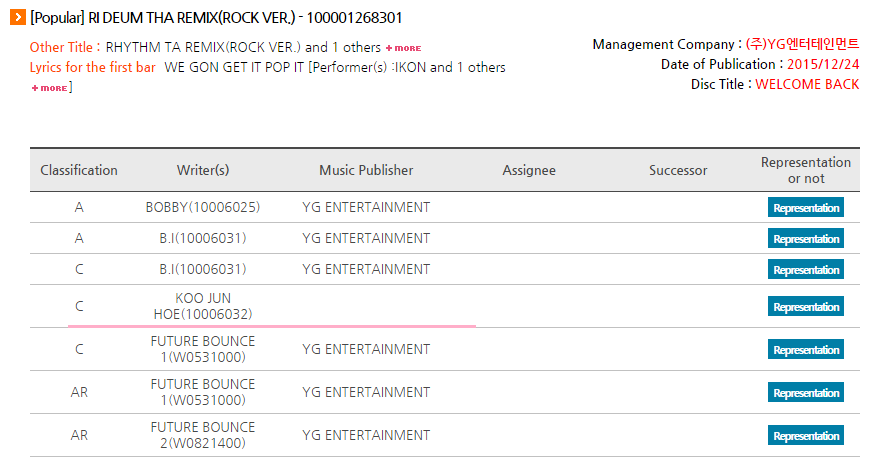Click the Classification column header
The width and height of the screenshot is (883, 473).
(79, 170)
